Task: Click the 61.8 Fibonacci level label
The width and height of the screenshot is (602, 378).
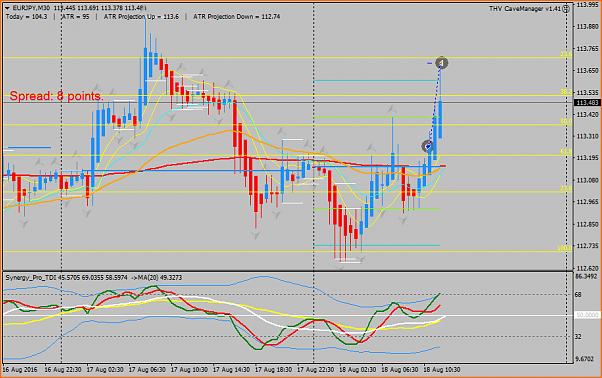Action: pos(566,152)
